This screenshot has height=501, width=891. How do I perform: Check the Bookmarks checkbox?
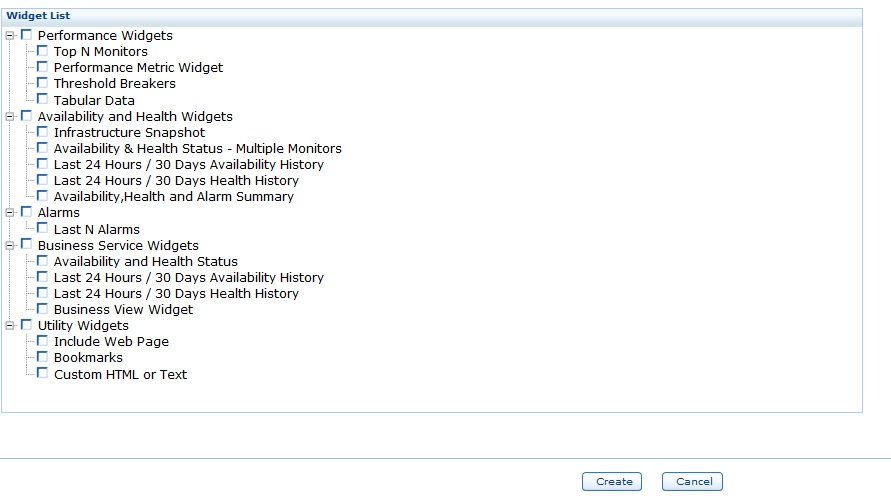click(42, 357)
